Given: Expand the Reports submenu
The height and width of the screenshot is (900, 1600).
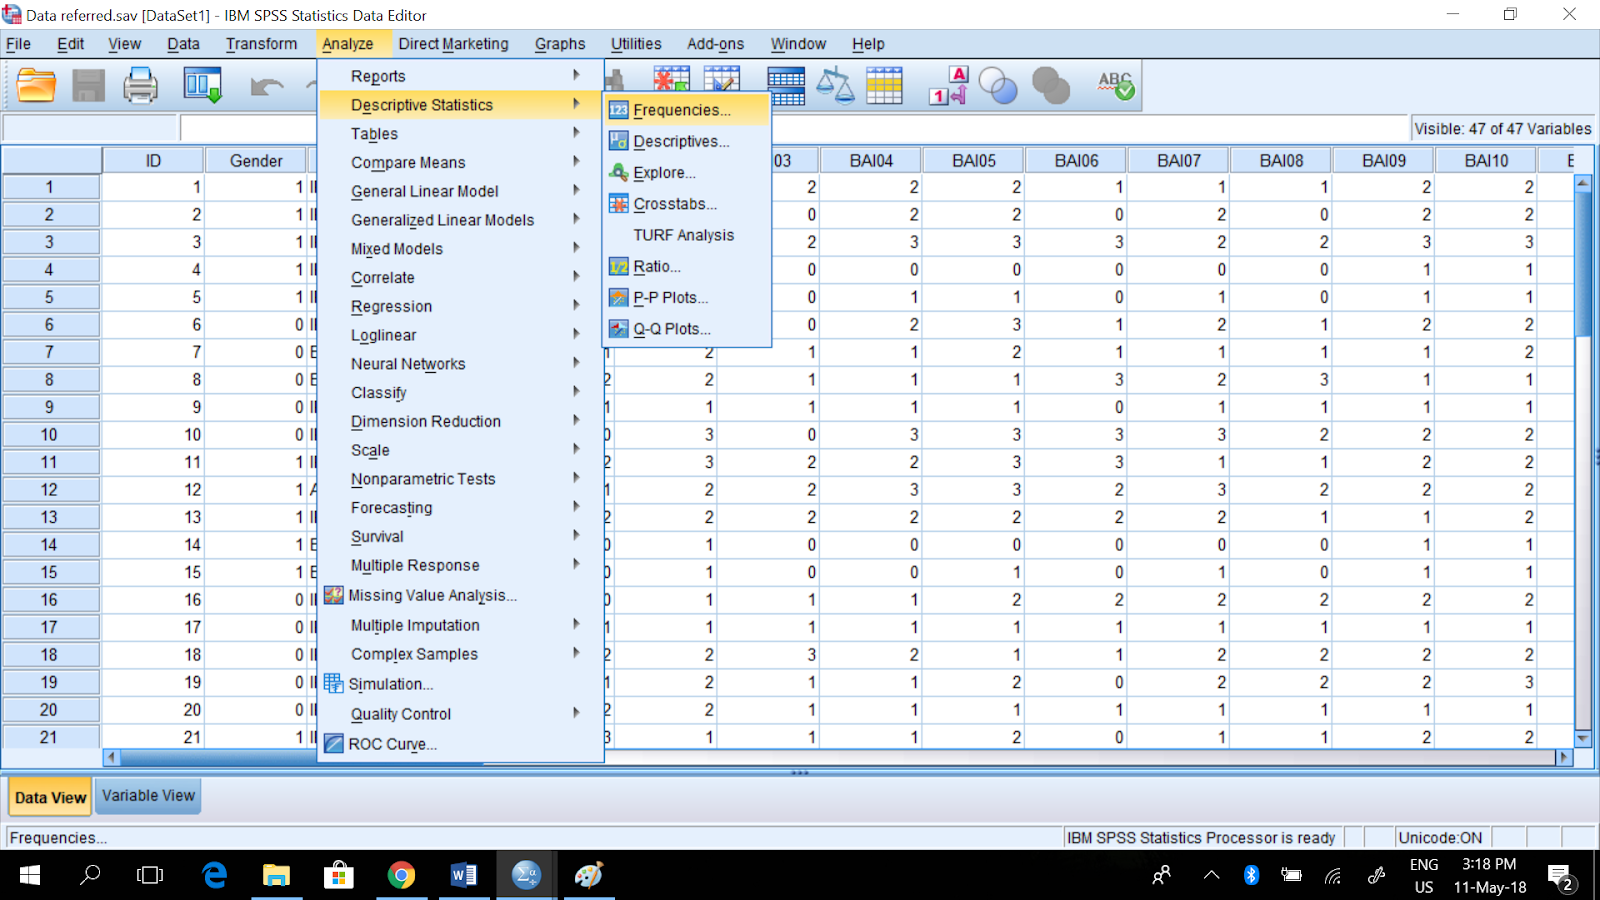Looking at the screenshot, I should coord(461,76).
